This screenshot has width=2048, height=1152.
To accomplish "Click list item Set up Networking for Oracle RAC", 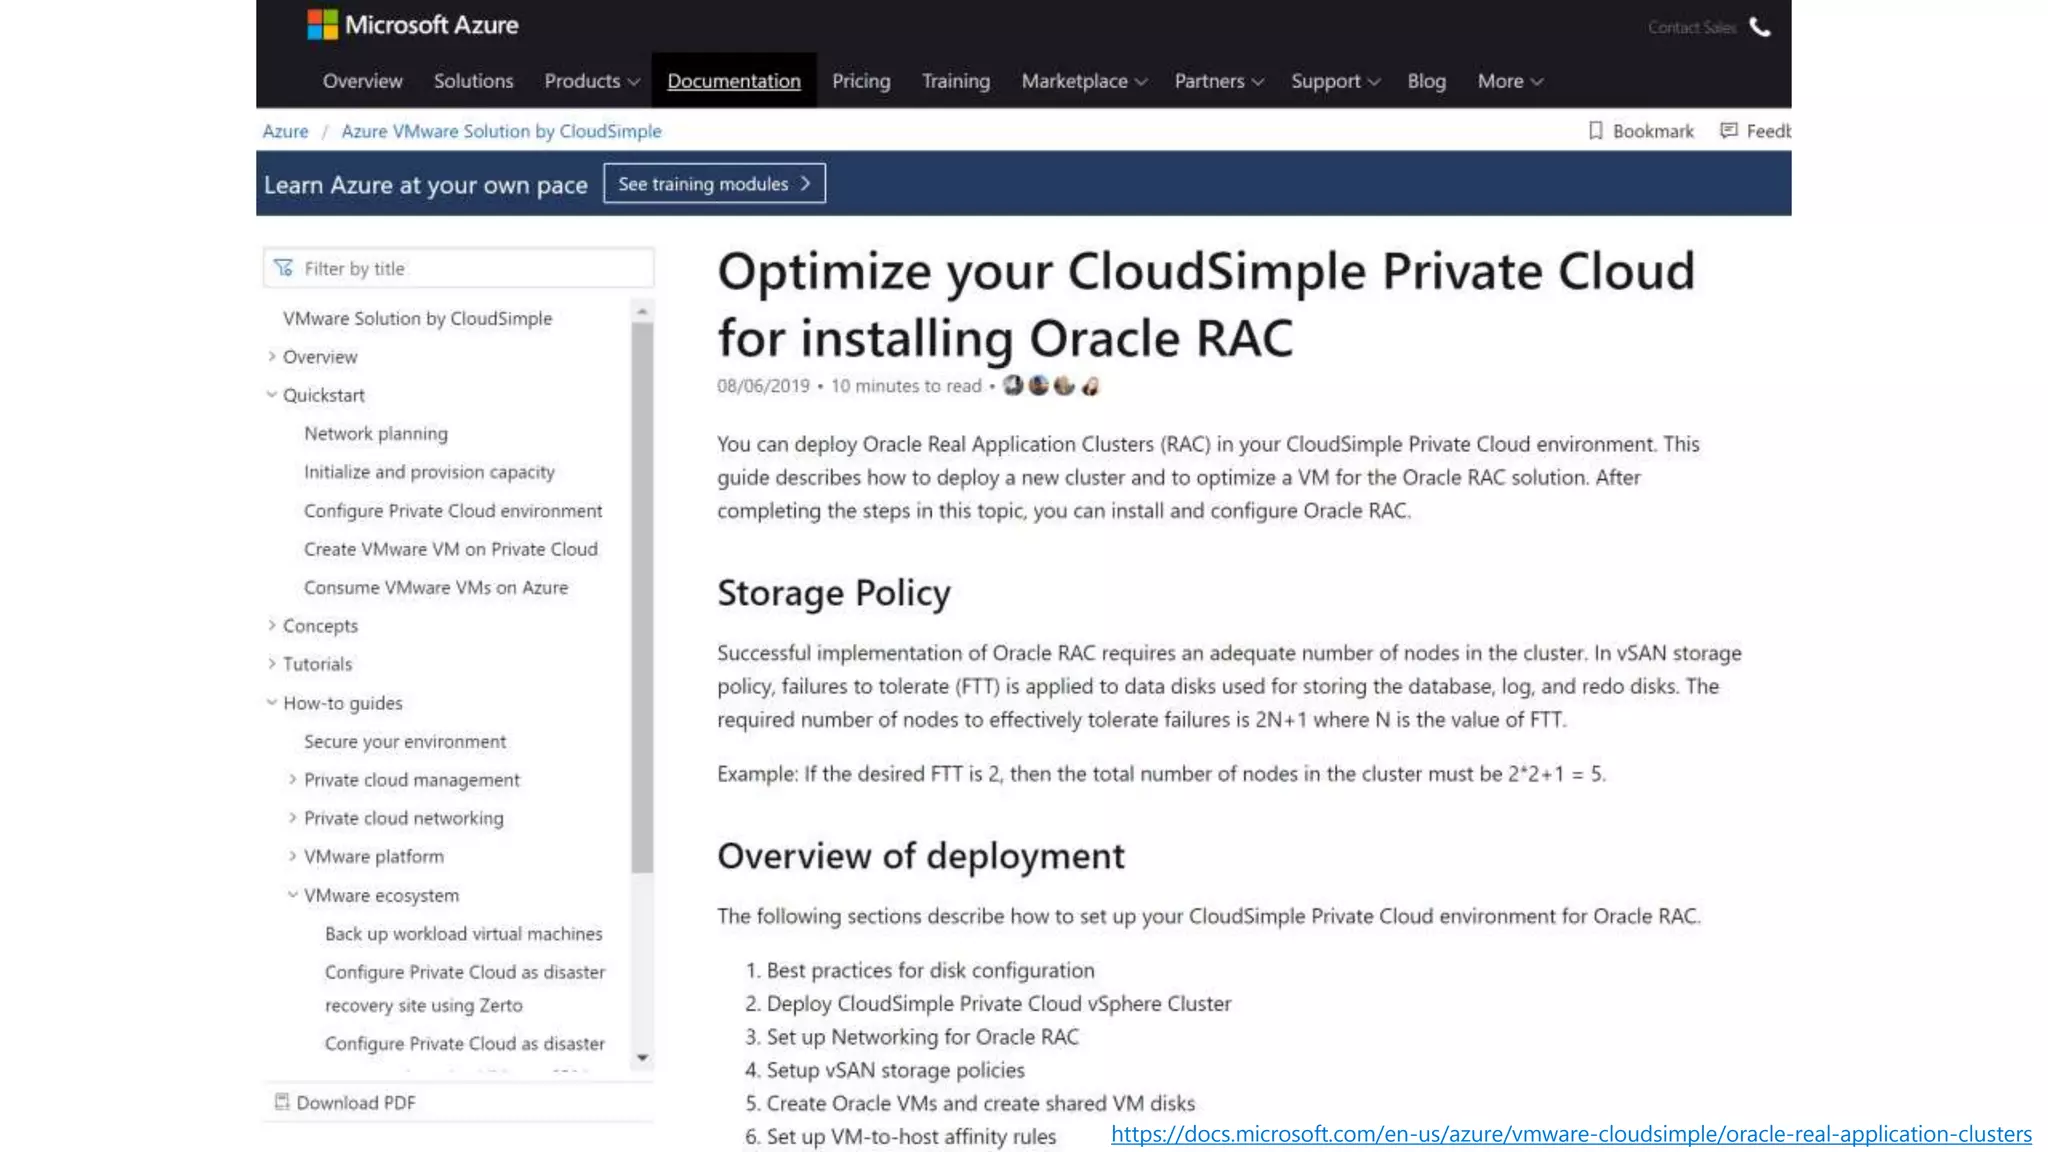I will click(x=923, y=1037).
